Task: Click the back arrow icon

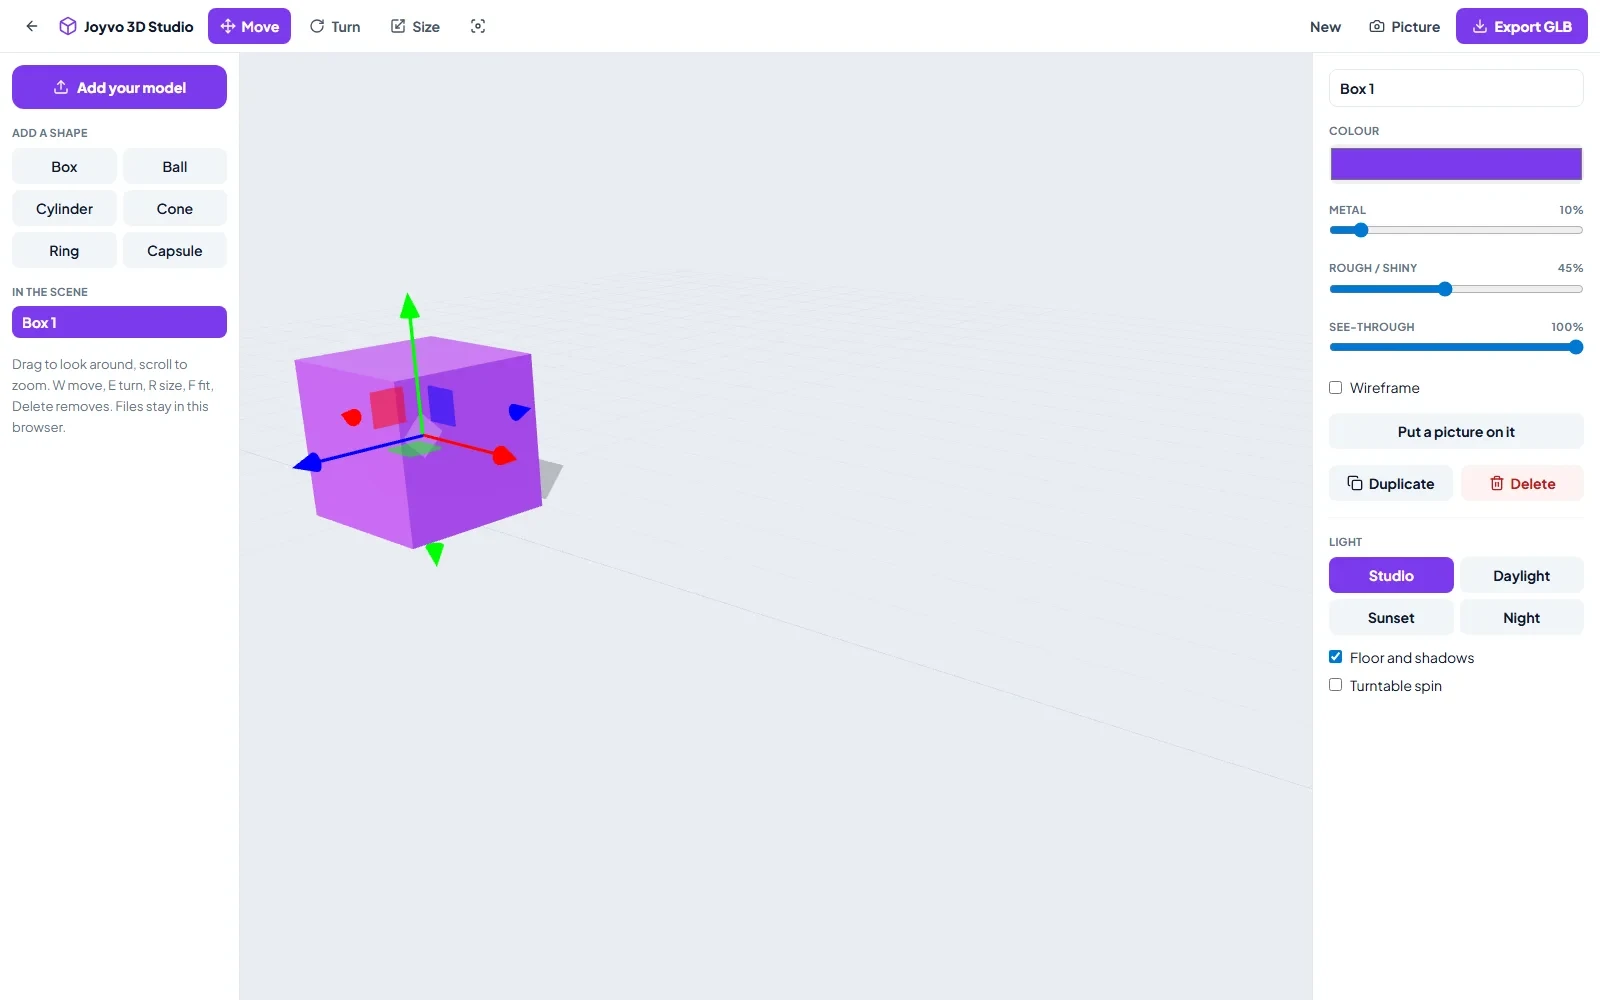Action: [32, 26]
